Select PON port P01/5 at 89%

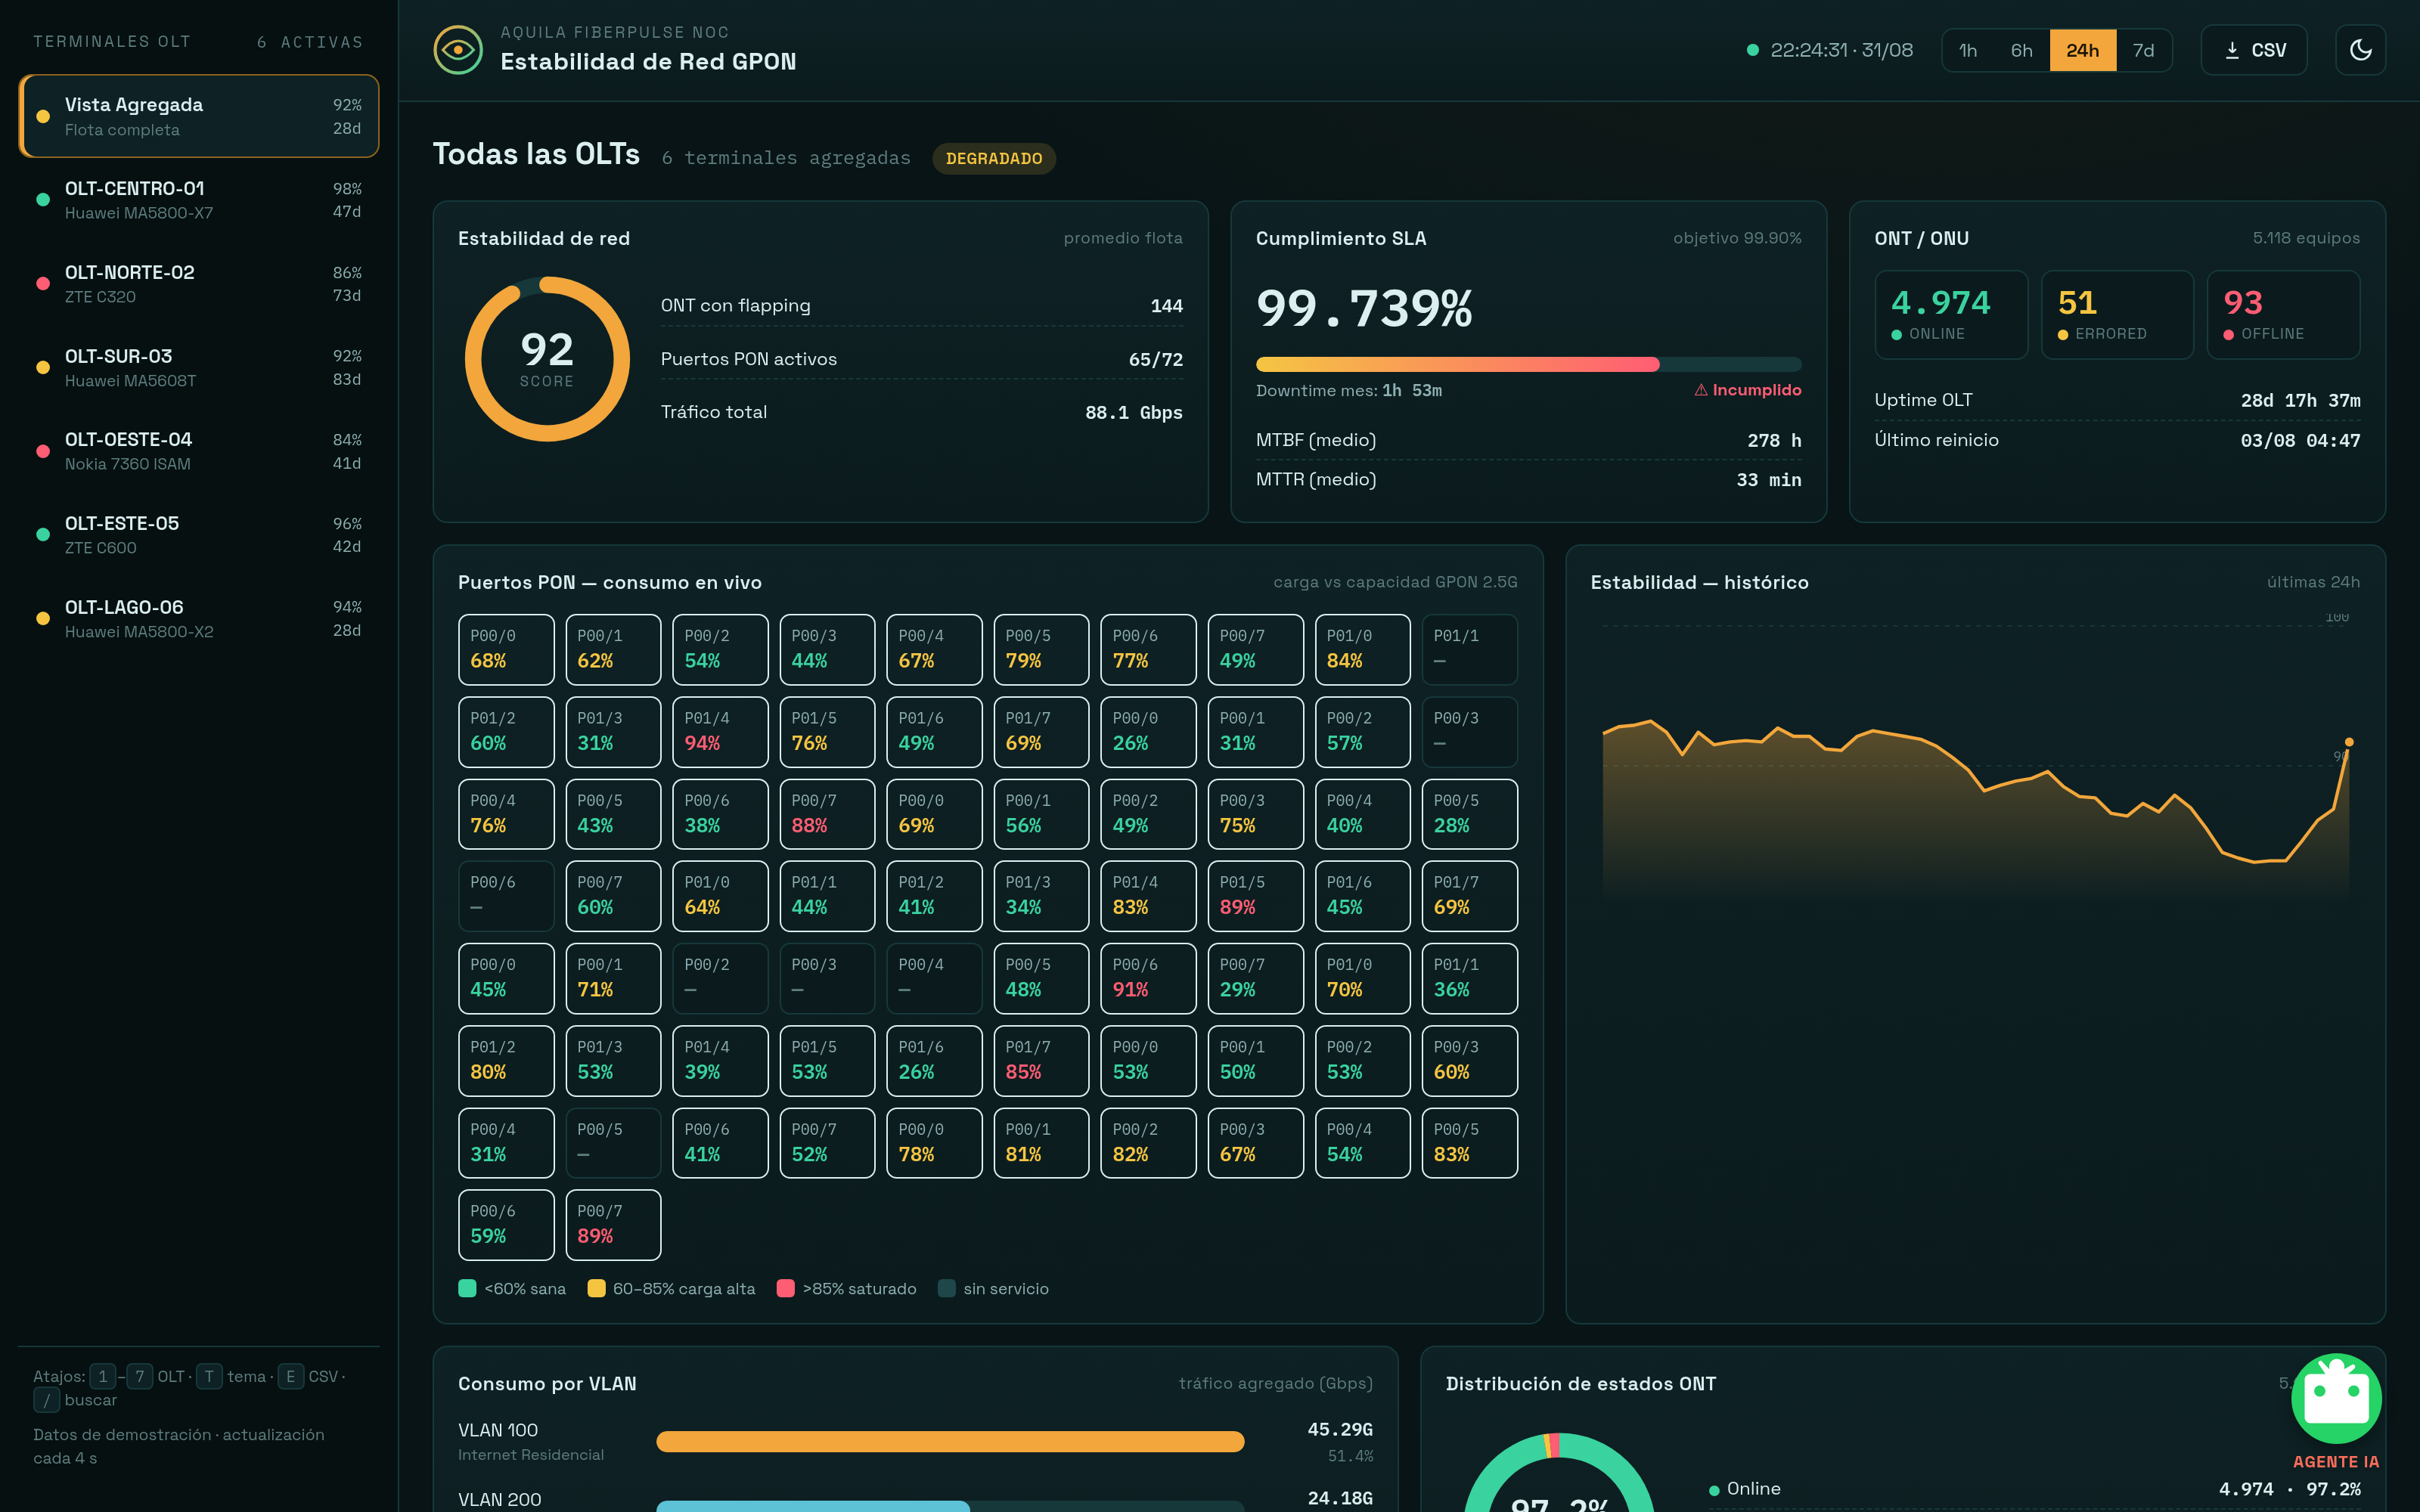pyautogui.click(x=1255, y=896)
